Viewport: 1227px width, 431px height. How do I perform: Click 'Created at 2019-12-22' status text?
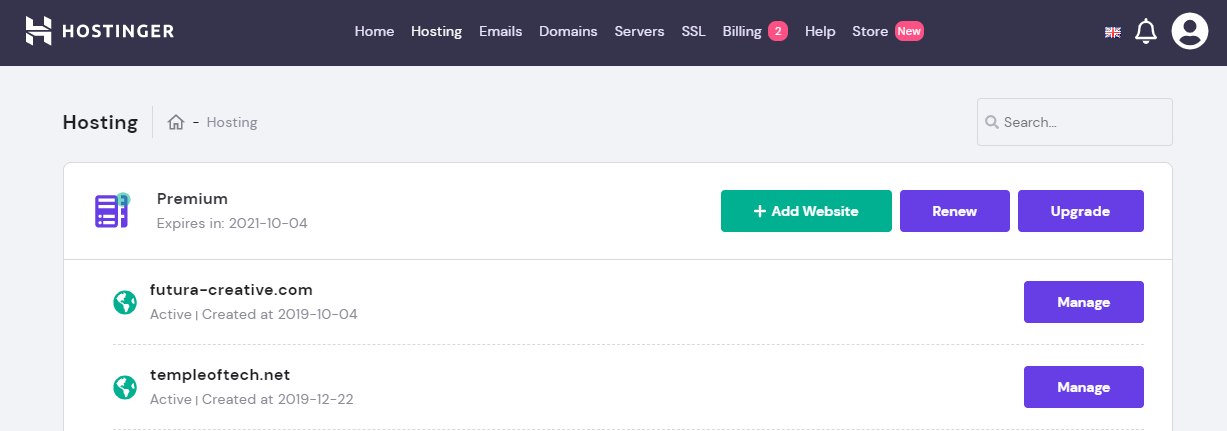coord(278,399)
